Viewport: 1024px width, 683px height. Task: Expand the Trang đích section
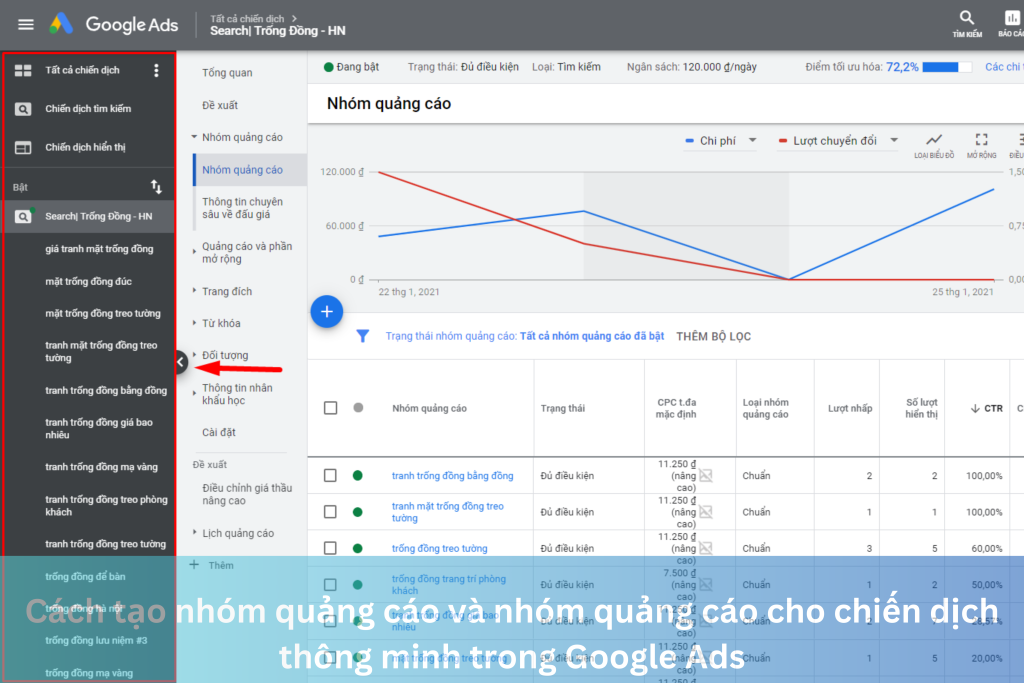(x=194, y=291)
